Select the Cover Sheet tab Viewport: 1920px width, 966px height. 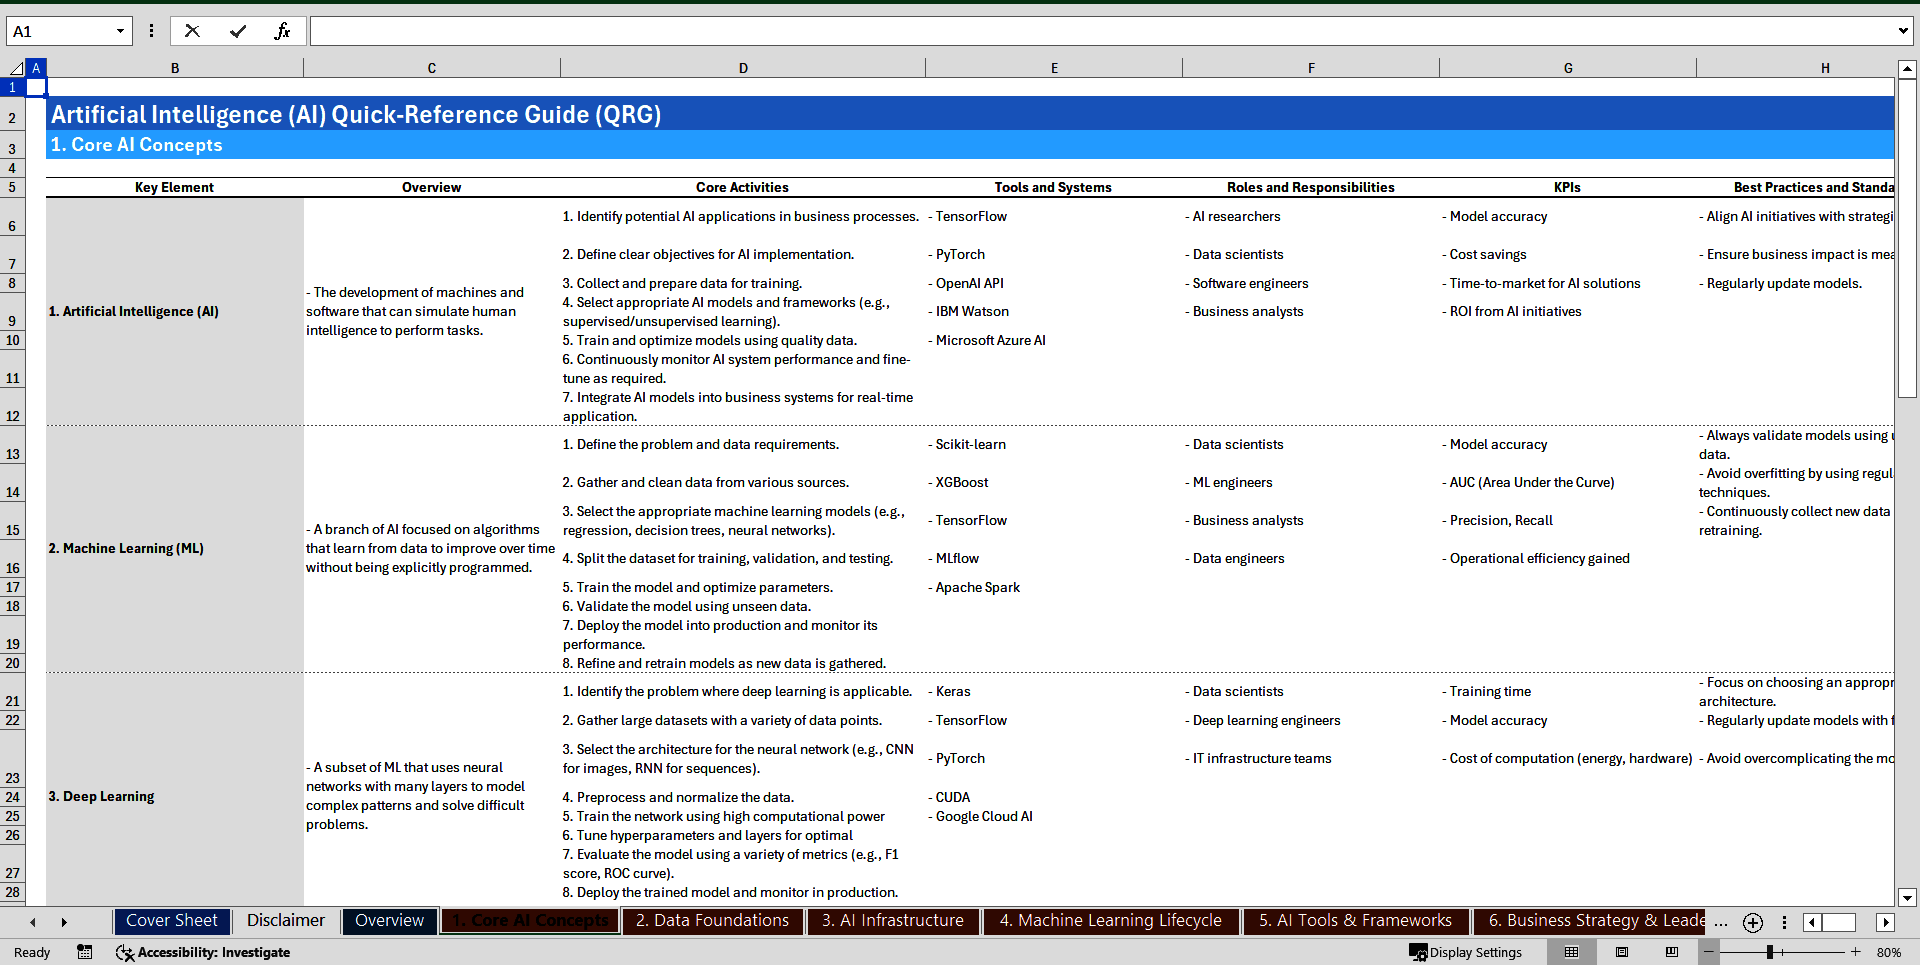(172, 921)
